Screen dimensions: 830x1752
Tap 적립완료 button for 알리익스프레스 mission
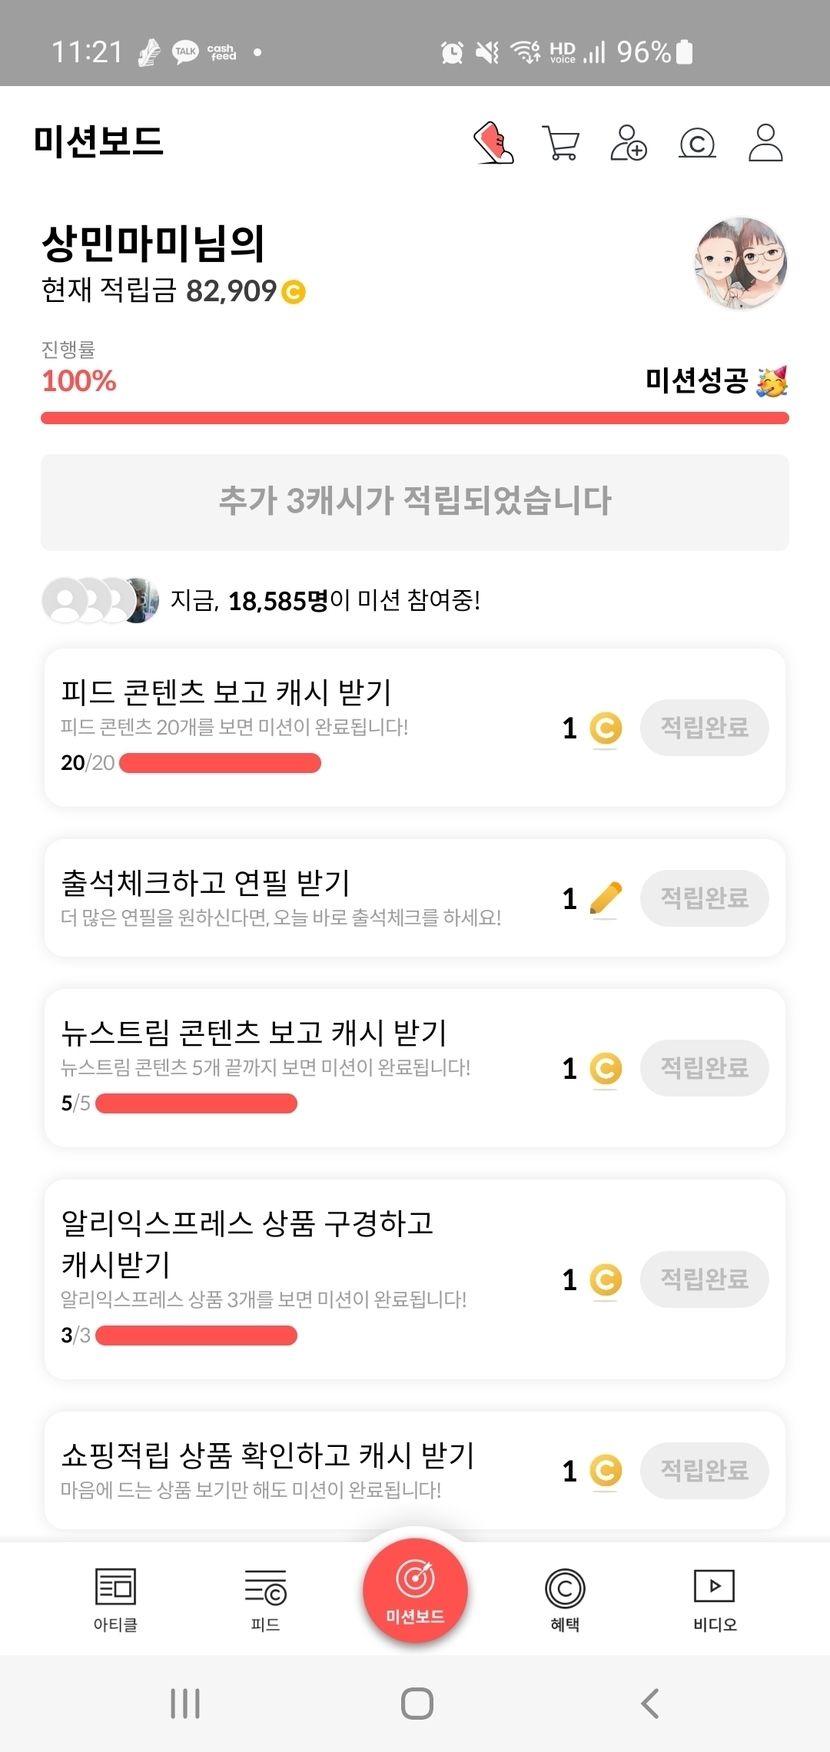tap(704, 1279)
